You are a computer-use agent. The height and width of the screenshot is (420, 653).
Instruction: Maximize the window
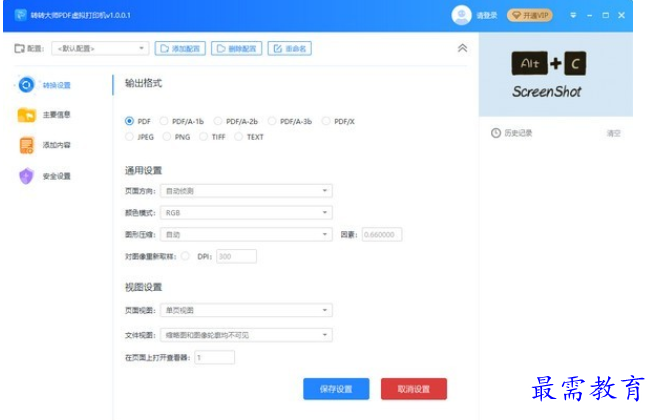[x=606, y=15]
